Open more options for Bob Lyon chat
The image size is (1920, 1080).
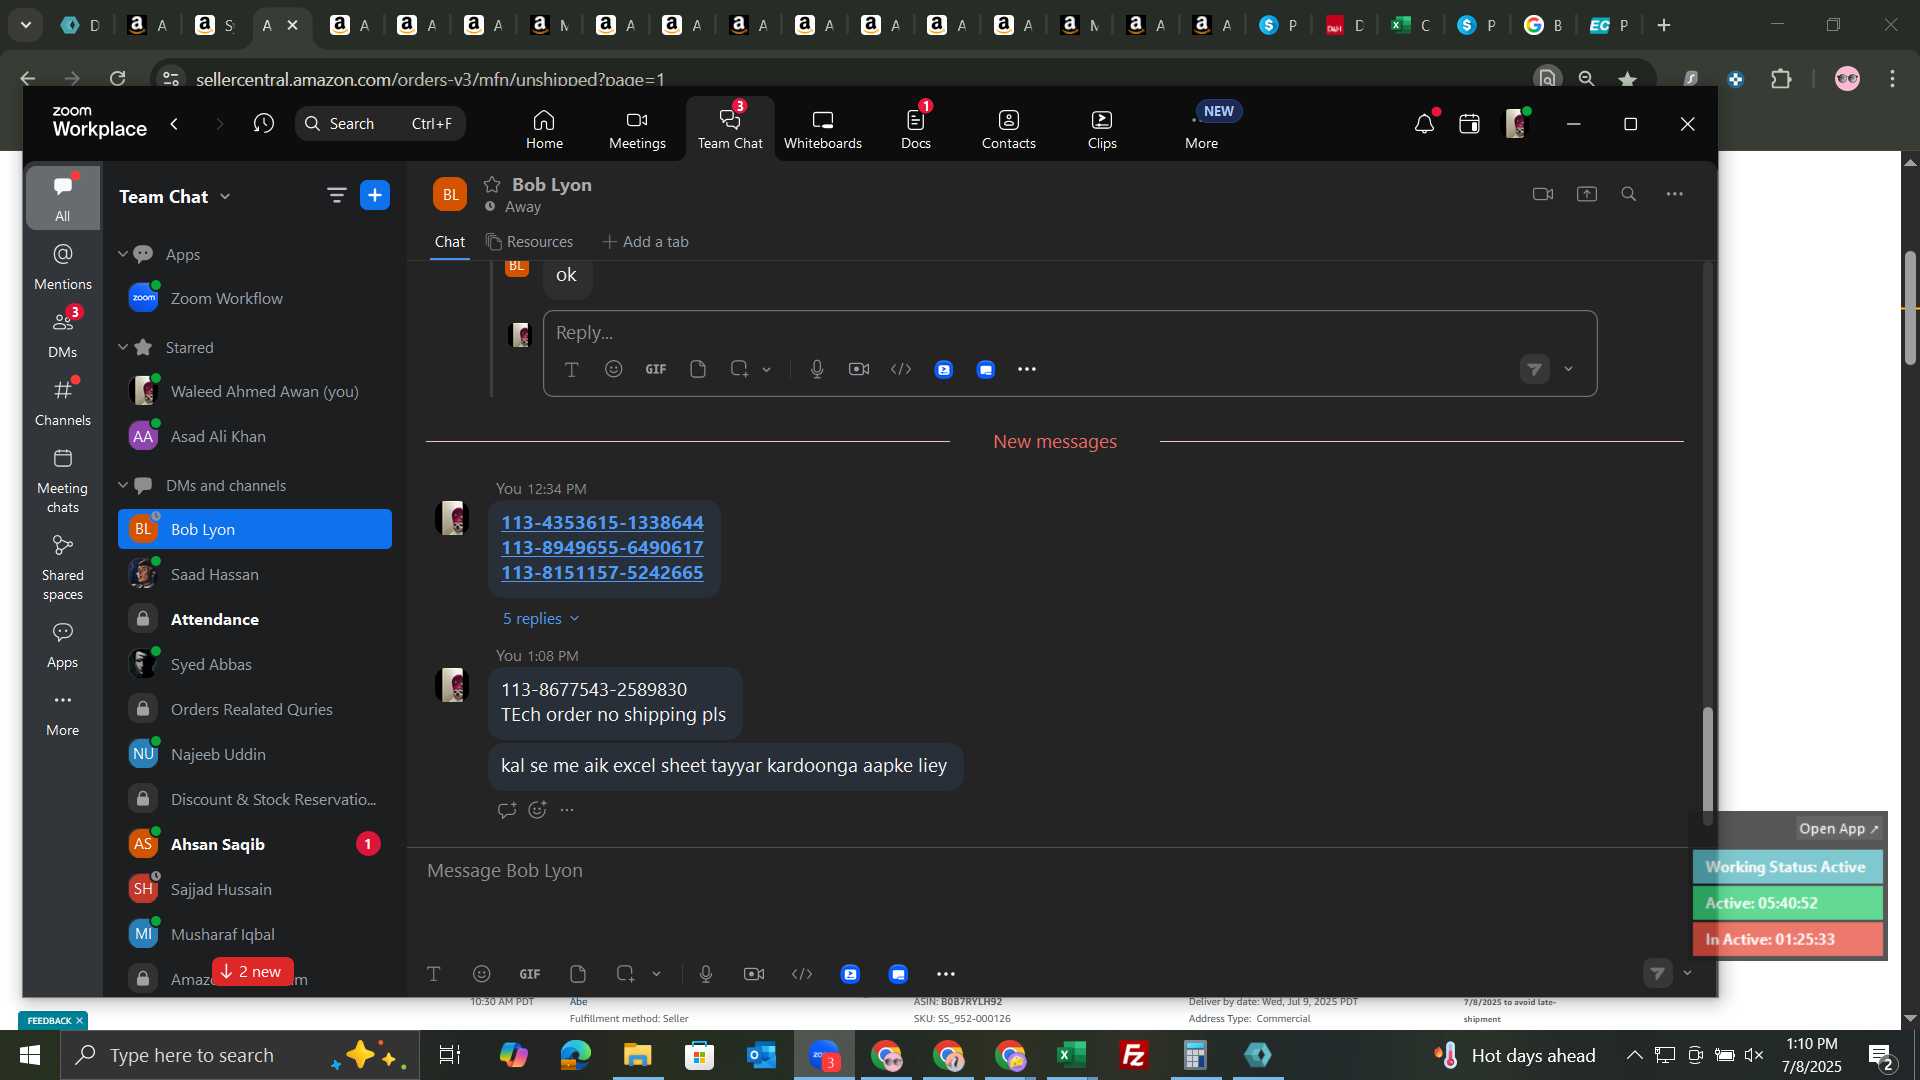(1675, 194)
